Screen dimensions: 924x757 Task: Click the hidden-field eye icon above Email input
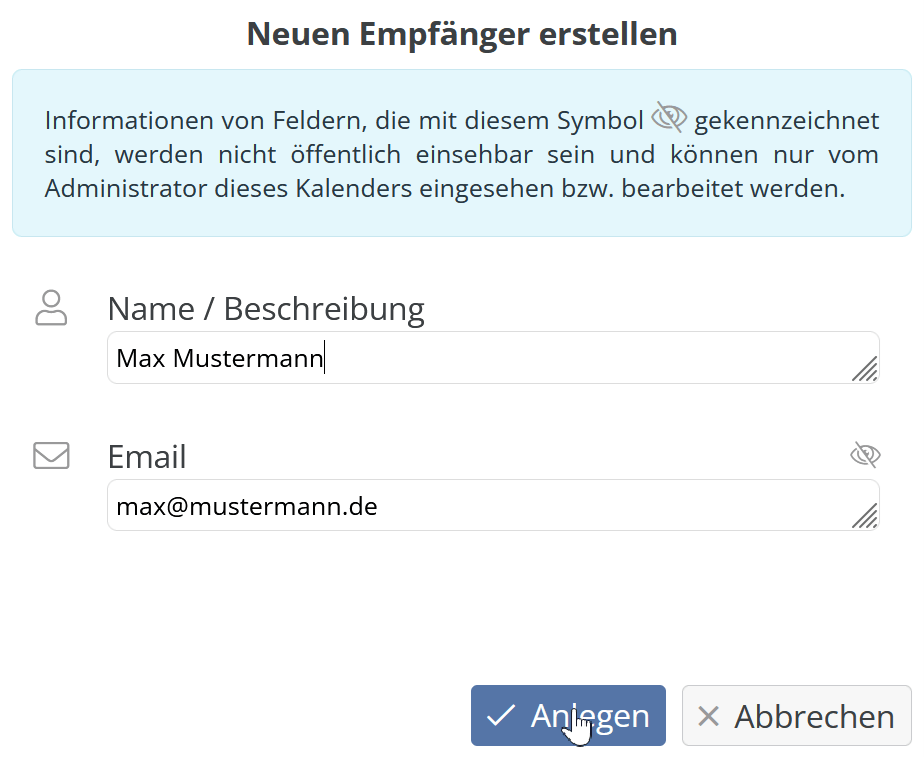[x=864, y=456]
